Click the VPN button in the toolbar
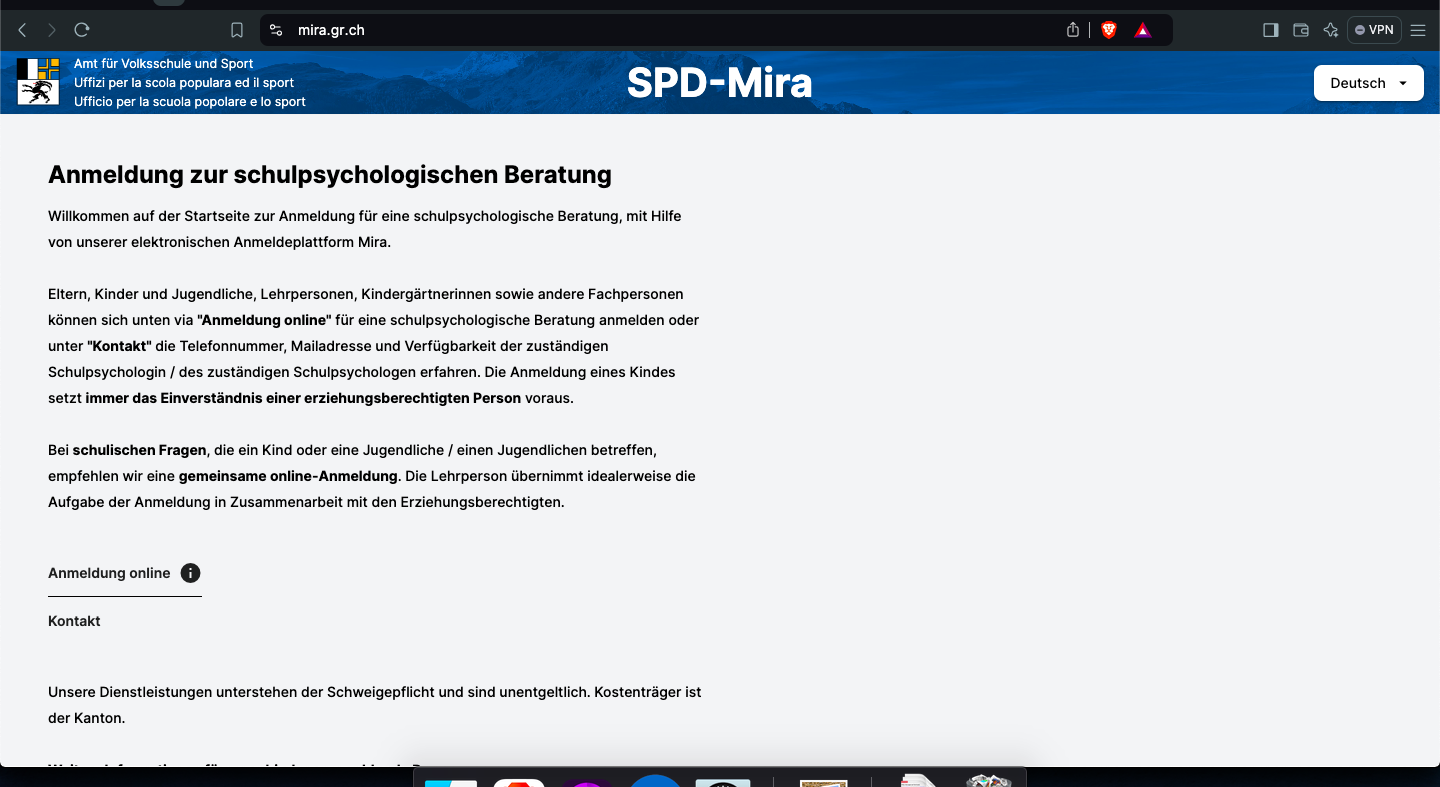The image size is (1440, 787). [1374, 30]
